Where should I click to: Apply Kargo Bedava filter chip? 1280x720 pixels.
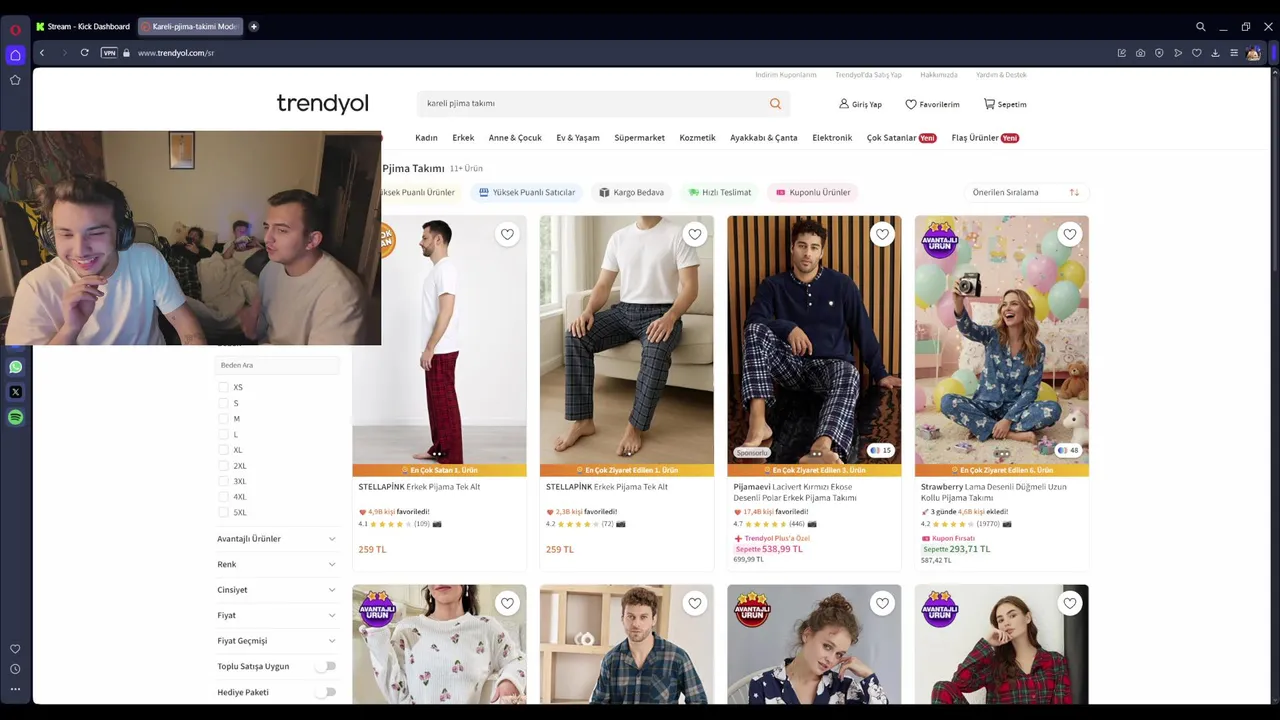pyautogui.click(x=631, y=192)
